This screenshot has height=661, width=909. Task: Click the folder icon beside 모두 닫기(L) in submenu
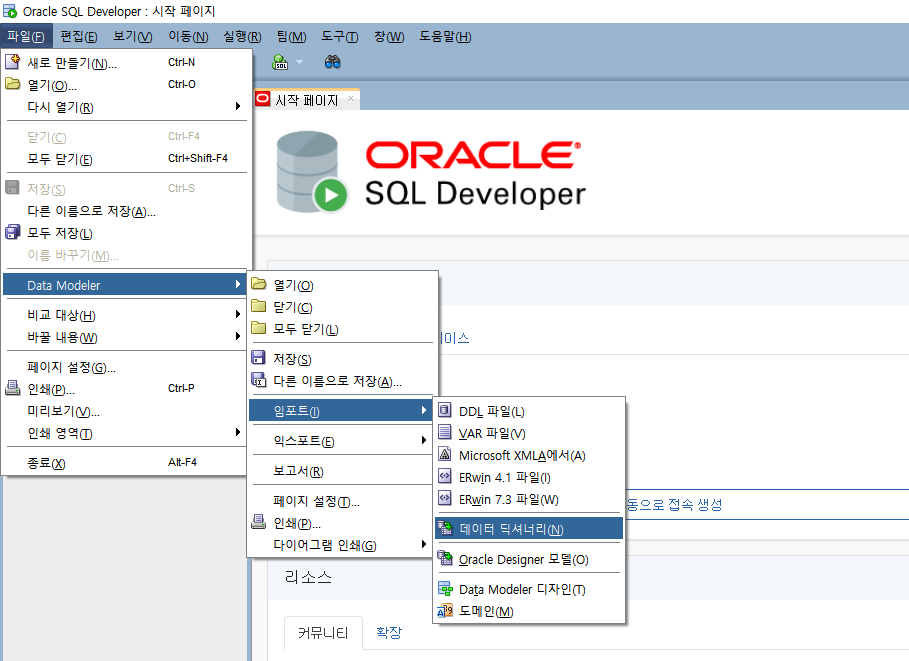pos(259,328)
